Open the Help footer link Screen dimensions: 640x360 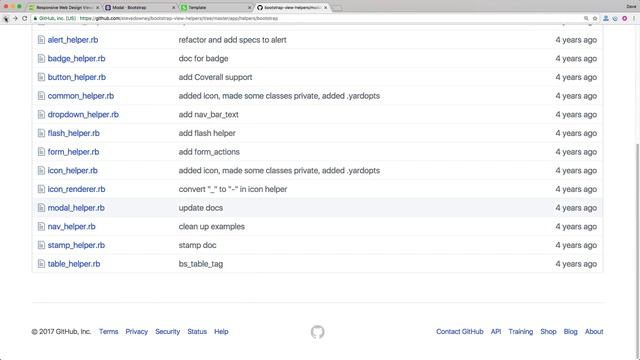221,331
